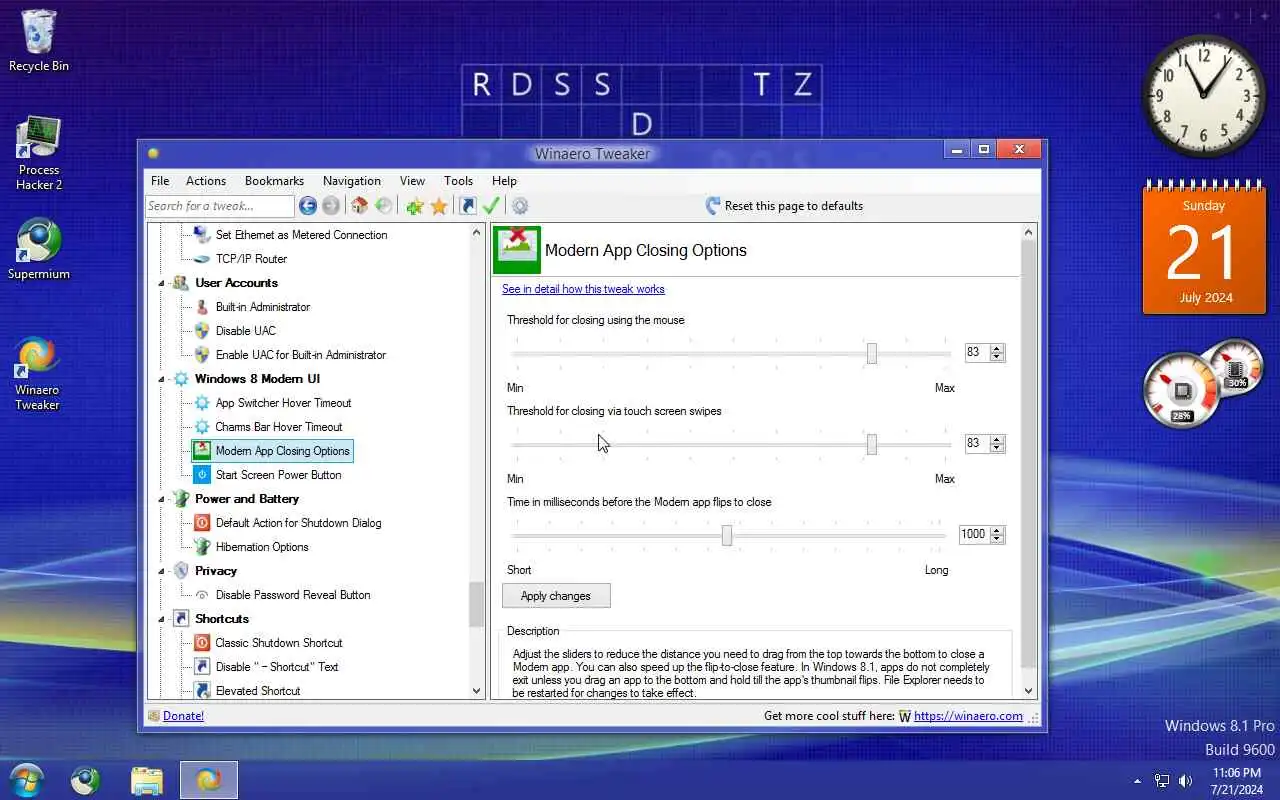Open the Help menu
1280x800 pixels.
[x=504, y=181]
